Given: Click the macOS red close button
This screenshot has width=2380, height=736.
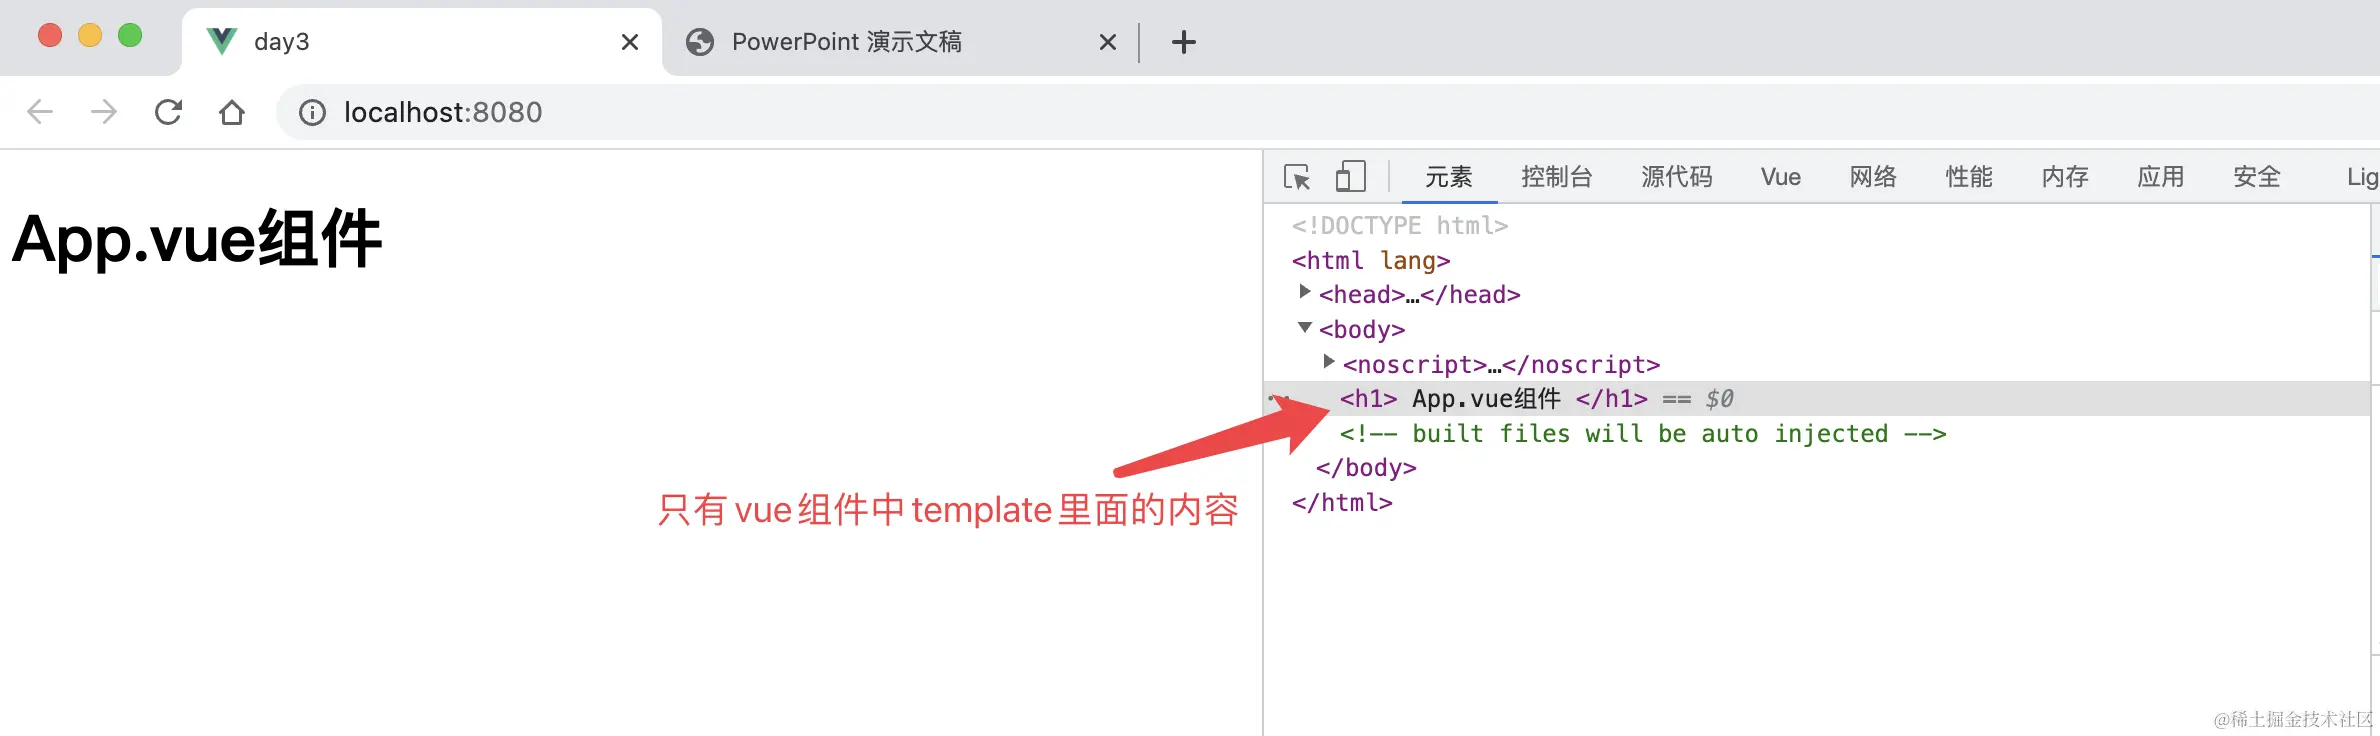Looking at the screenshot, I should tap(50, 36).
